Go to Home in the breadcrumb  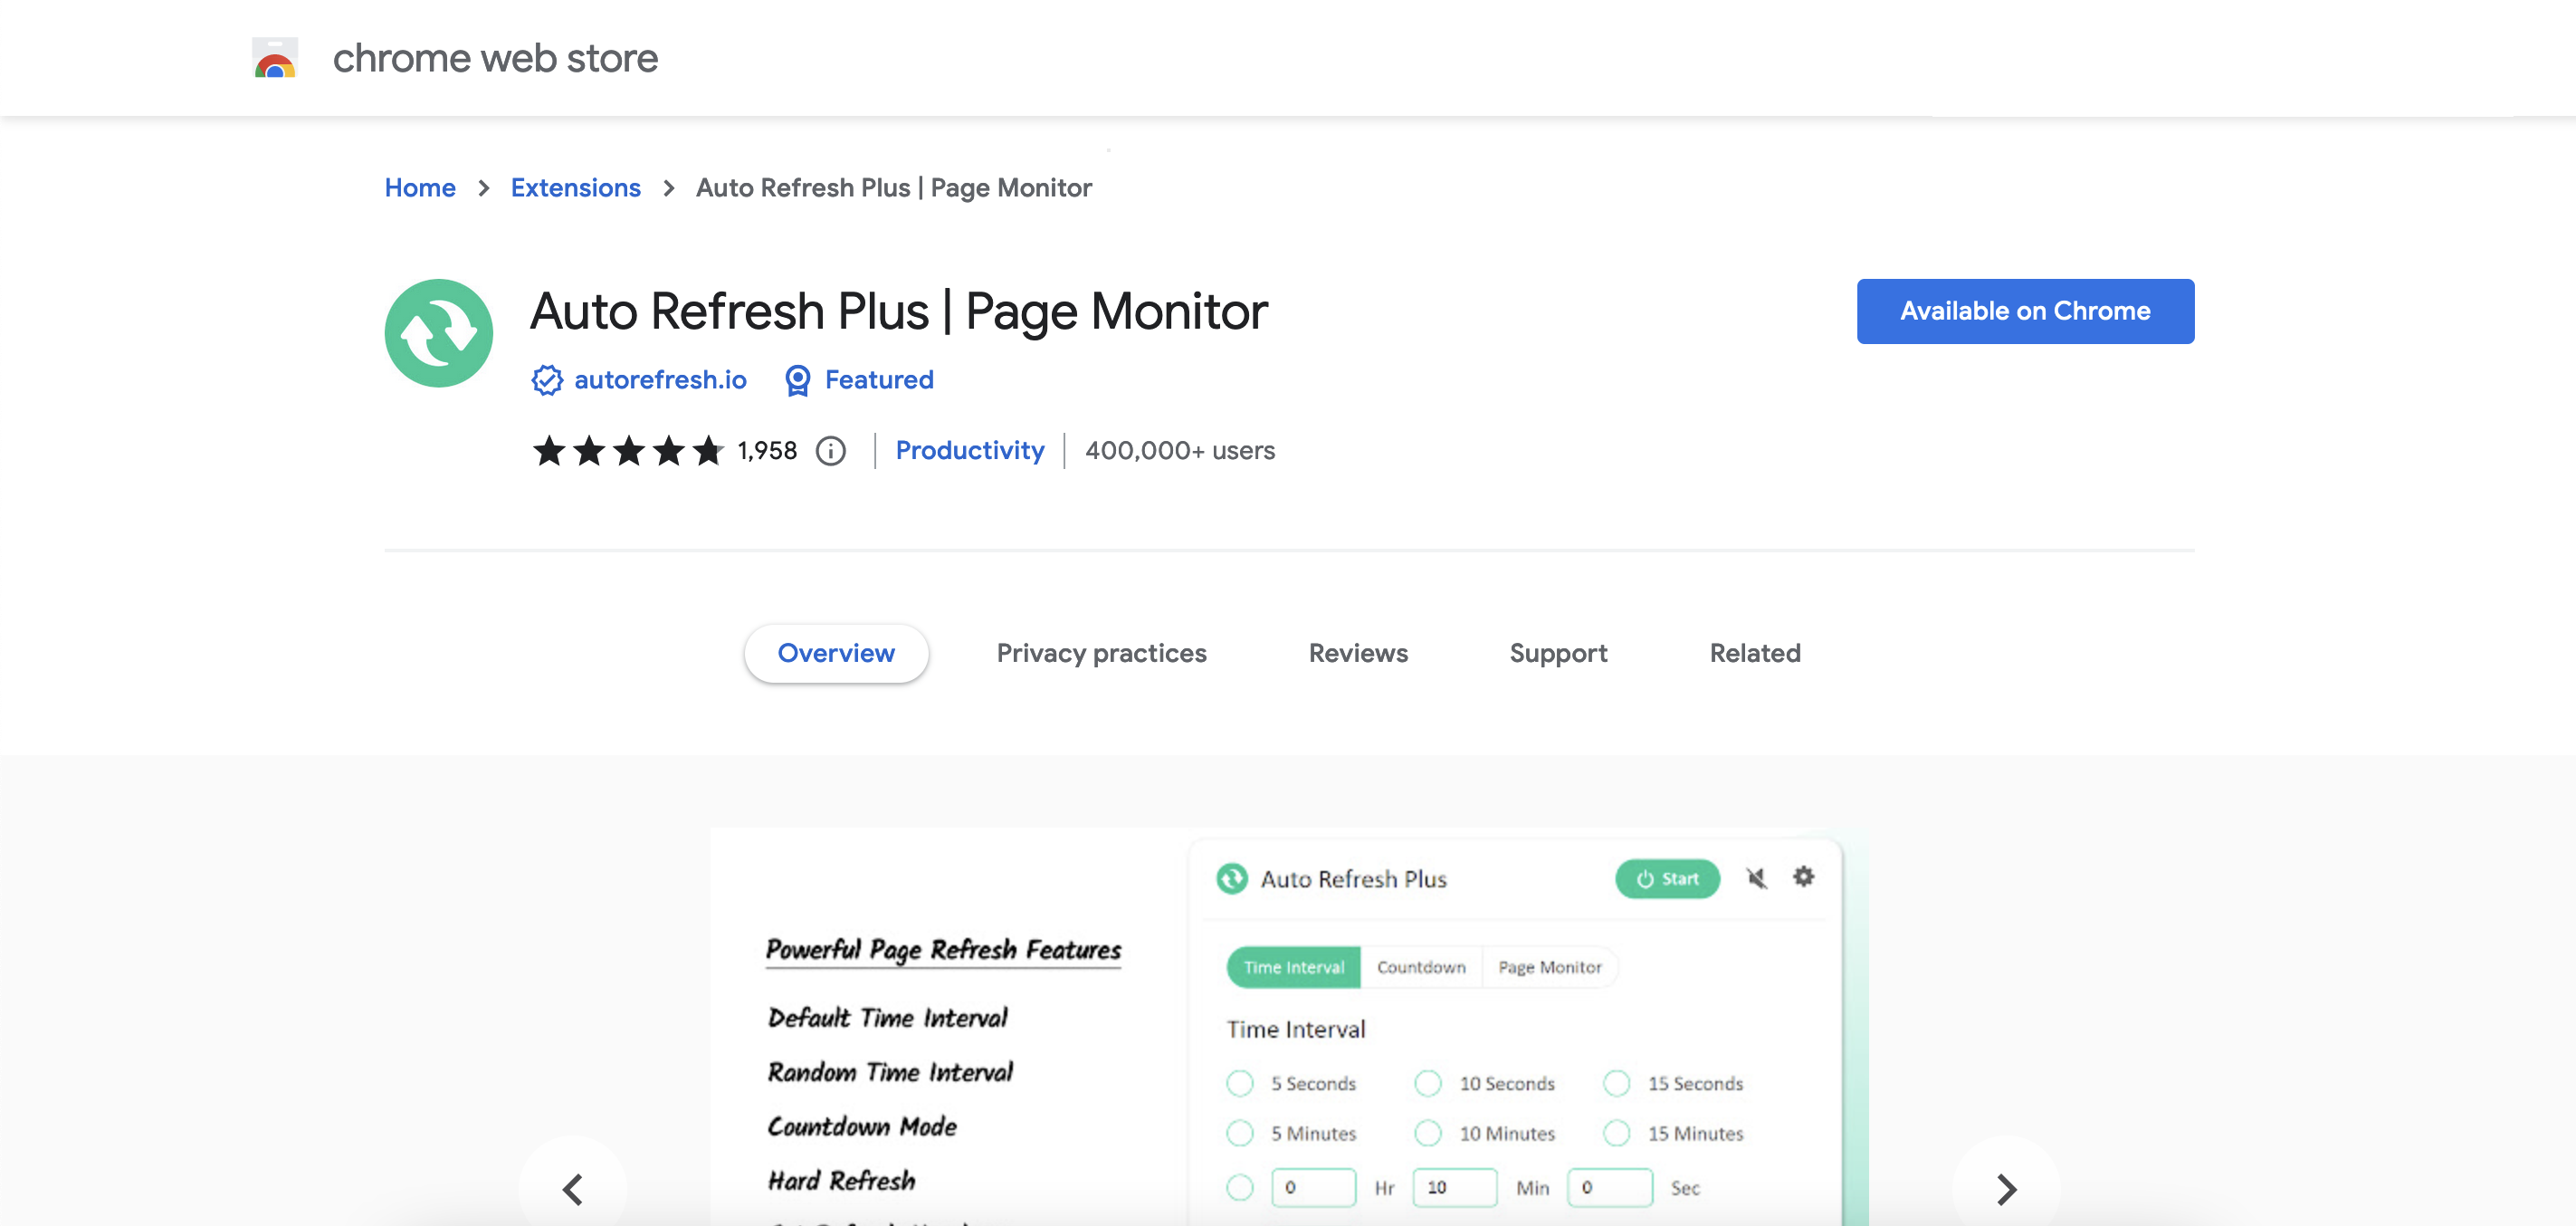(x=420, y=187)
